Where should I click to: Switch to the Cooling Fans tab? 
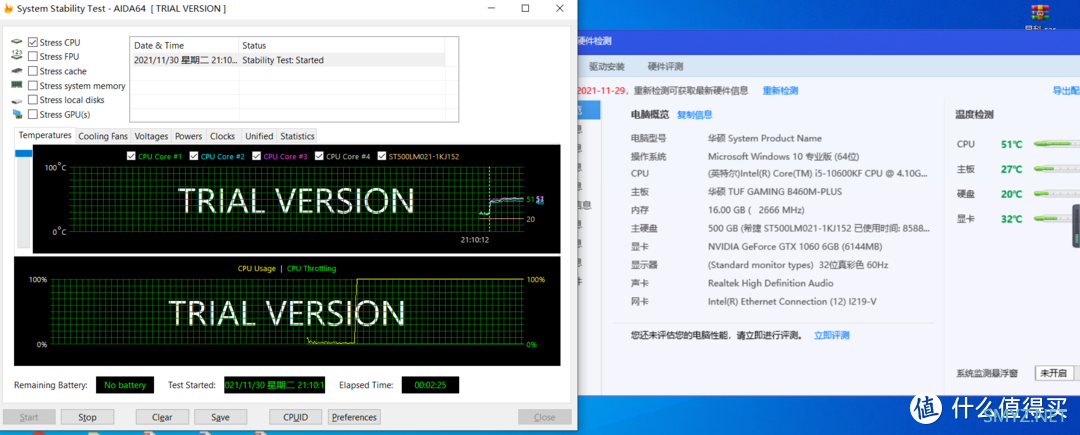coord(103,136)
